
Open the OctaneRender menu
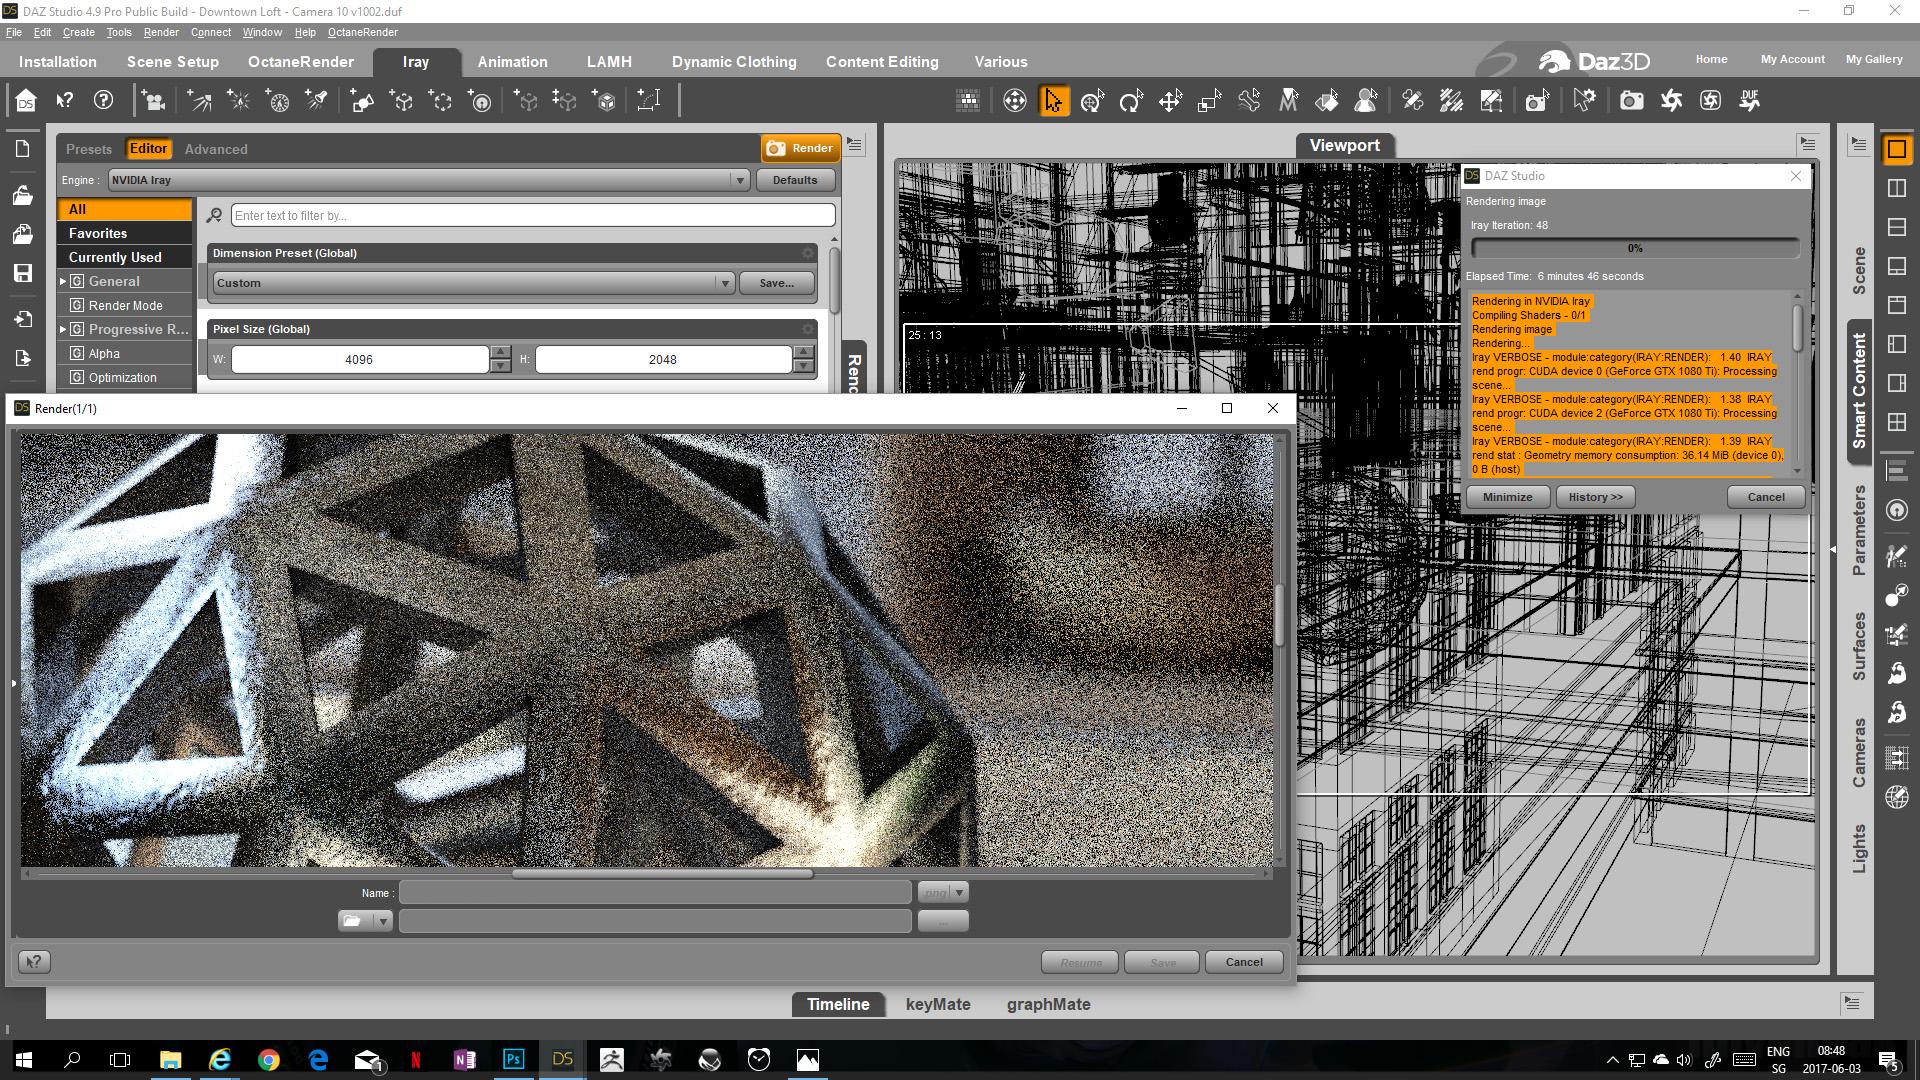pyautogui.click(x=362, y=32)
